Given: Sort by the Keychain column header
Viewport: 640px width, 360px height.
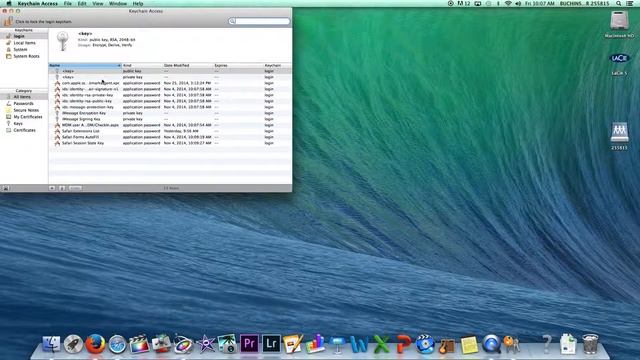Looking at the screenshot, I should tap(277, 65).
